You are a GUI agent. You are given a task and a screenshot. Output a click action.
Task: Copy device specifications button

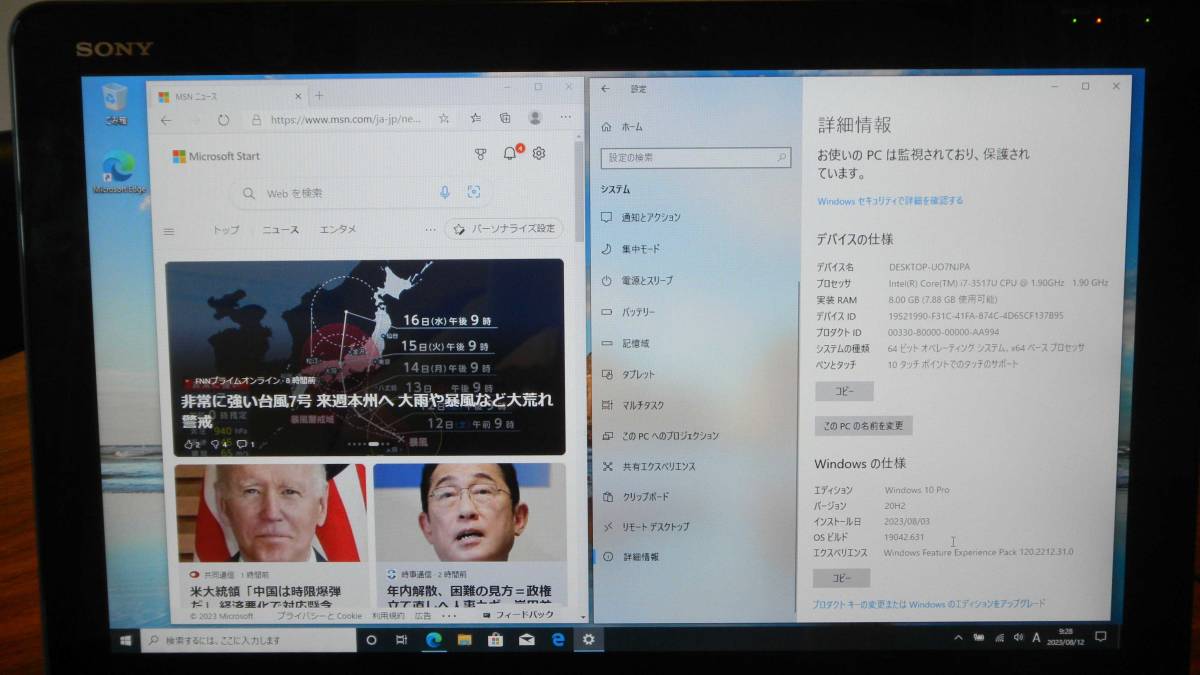pos(845,391)
